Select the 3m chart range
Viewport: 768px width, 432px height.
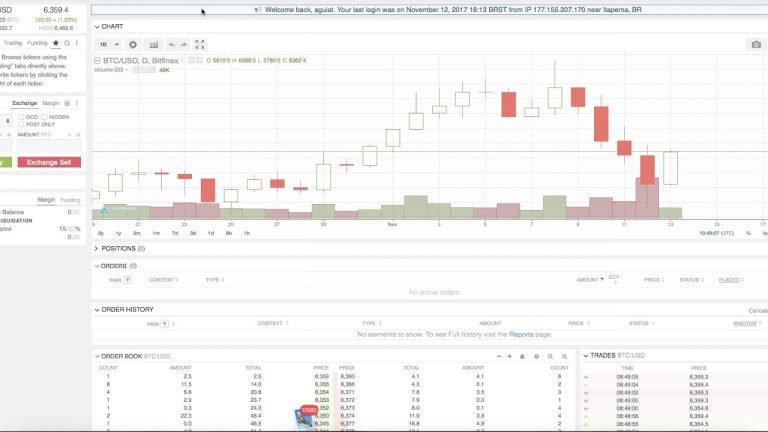pos(137,233)
